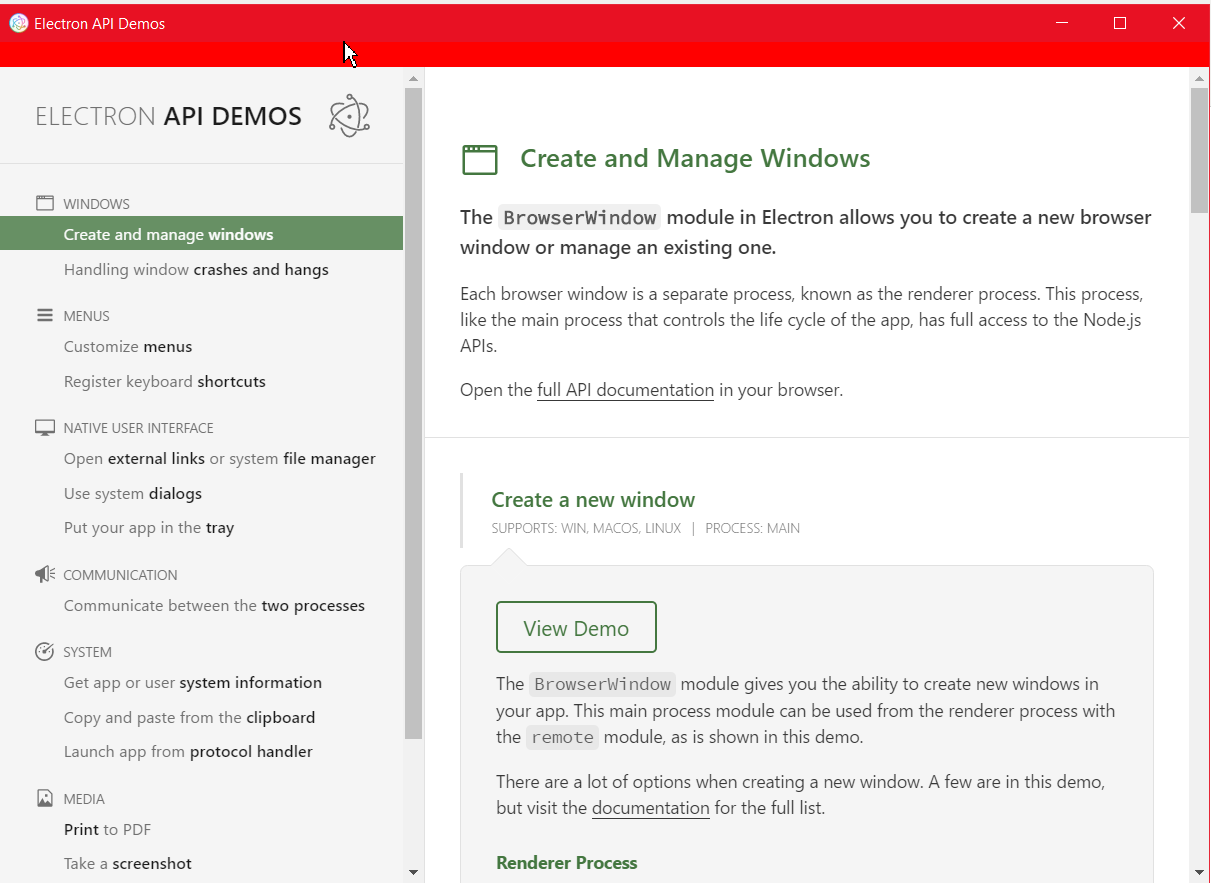Open Get app or user system information
The image size is (1211, 883).
click(x=193, y=682)
